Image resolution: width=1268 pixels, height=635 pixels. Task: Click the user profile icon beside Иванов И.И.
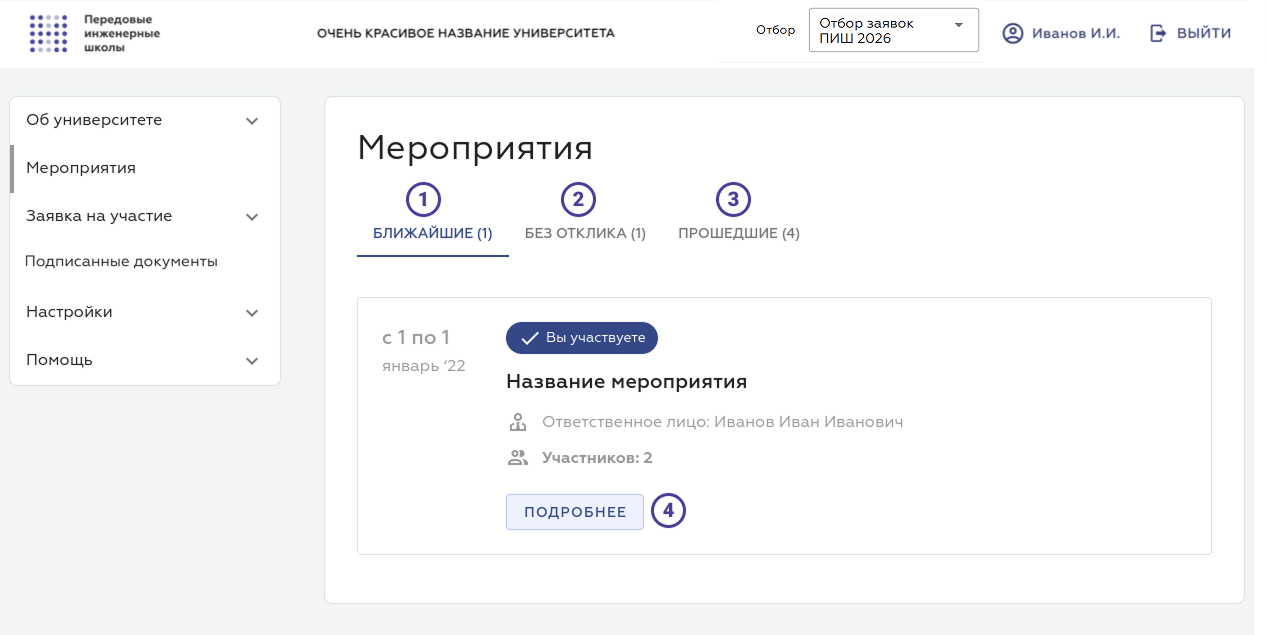click(1013, 34)
